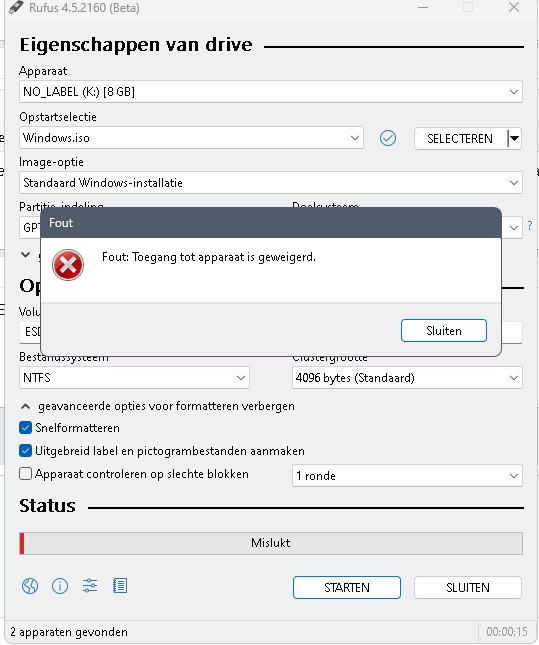
Task: Open the NTFS Bestandssysteem dropdown
Action: click(134, 378)
